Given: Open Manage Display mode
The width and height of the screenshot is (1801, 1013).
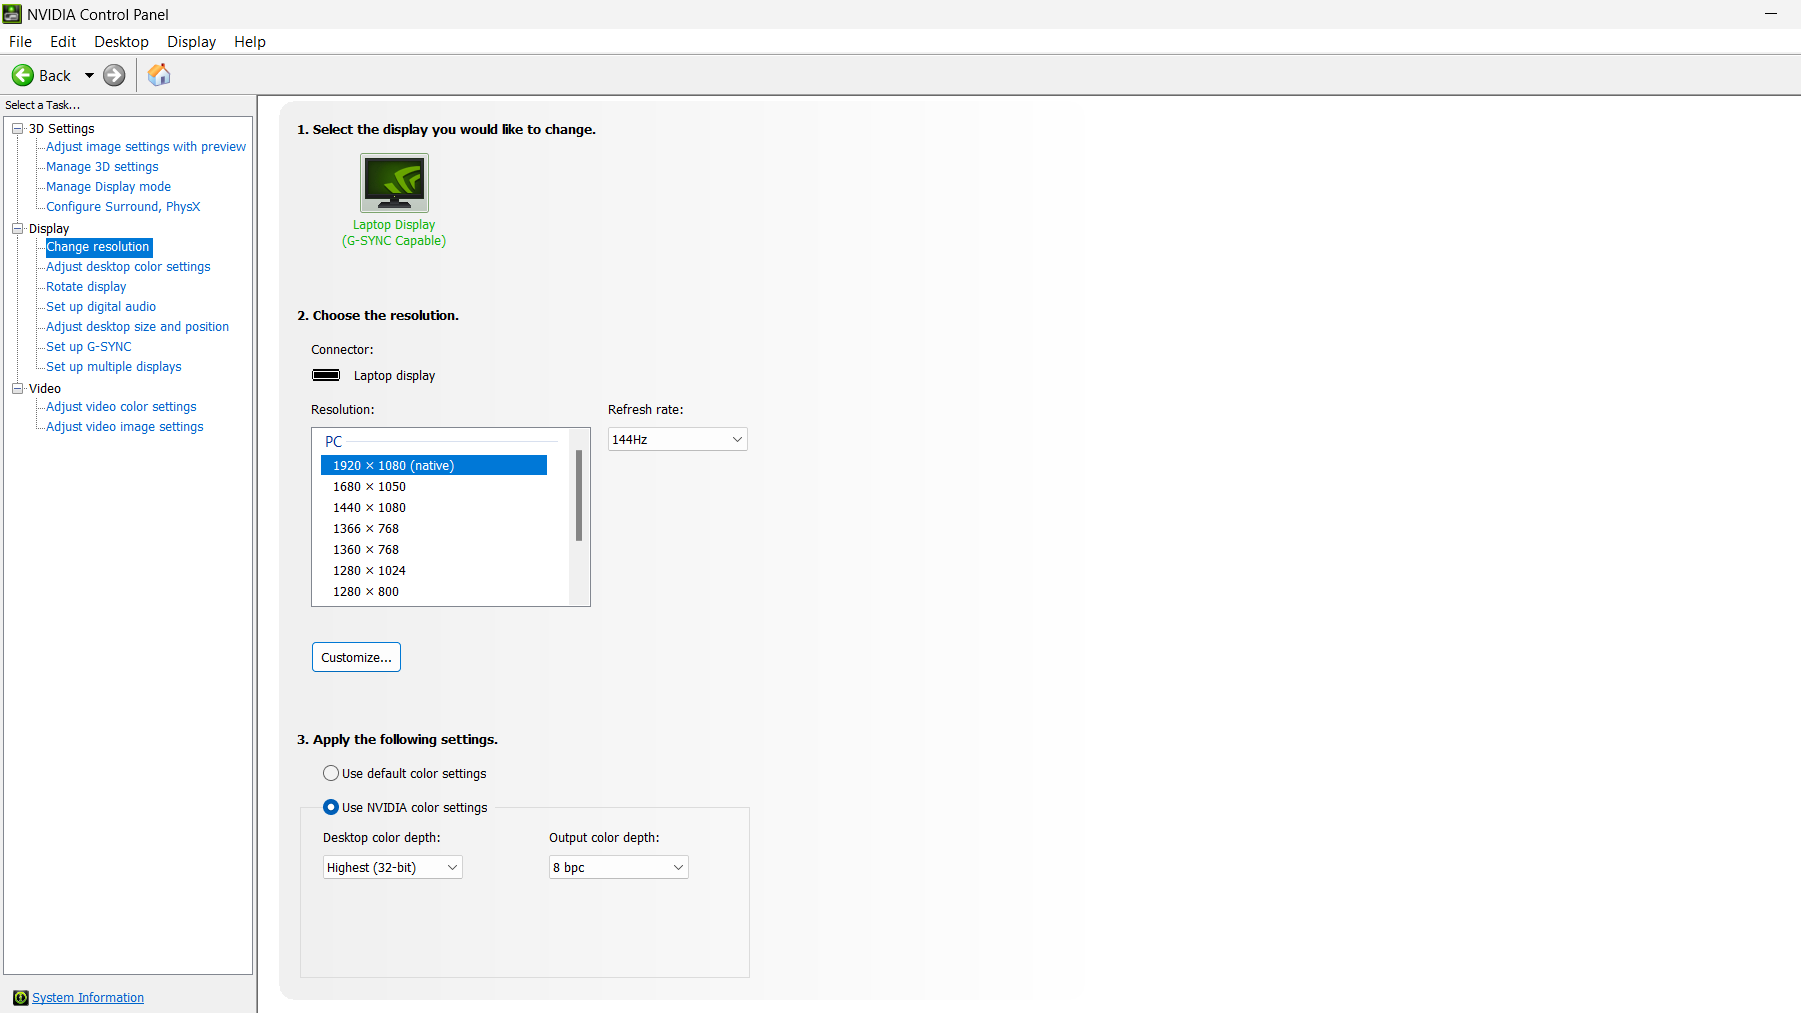Looking at the screenshot, I should click(108, 186).
